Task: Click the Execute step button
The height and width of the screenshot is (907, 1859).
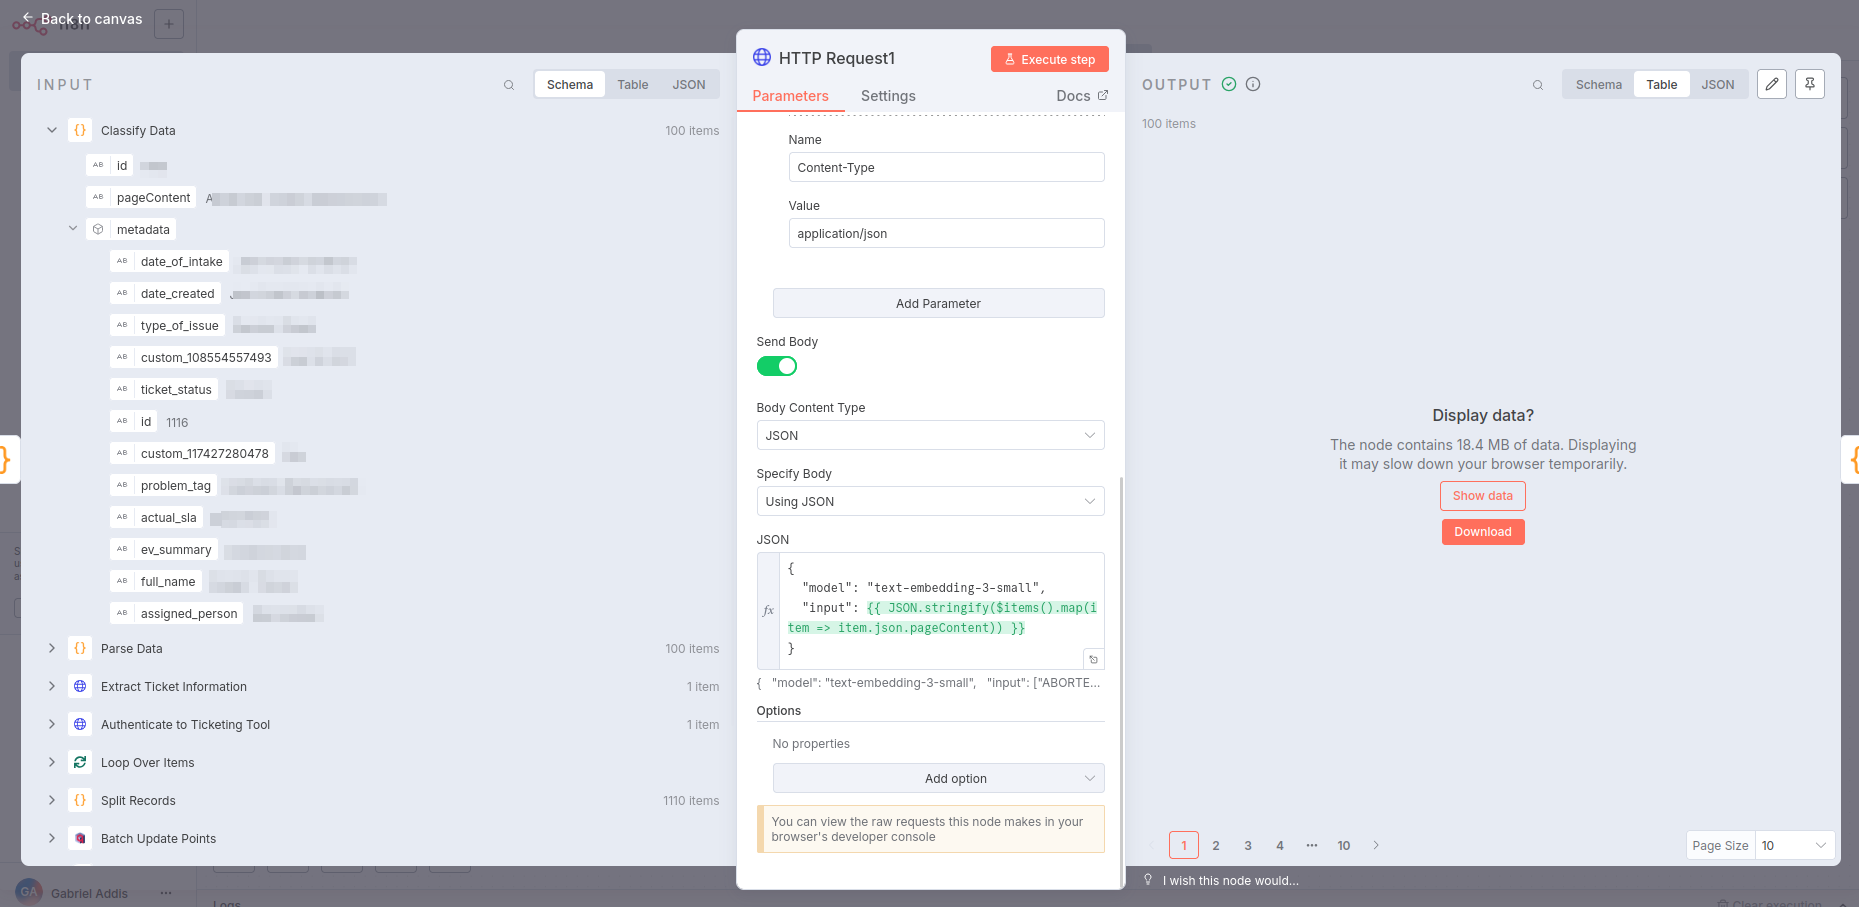Action: coord(1050,59)
